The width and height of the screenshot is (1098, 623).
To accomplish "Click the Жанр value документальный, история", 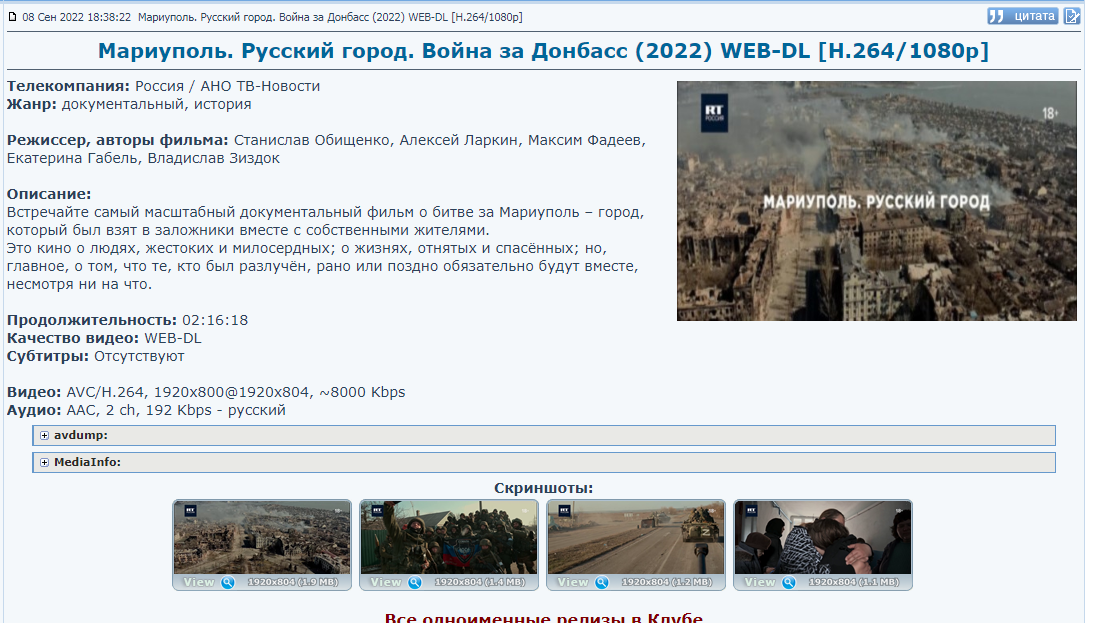I will (156, 104).
